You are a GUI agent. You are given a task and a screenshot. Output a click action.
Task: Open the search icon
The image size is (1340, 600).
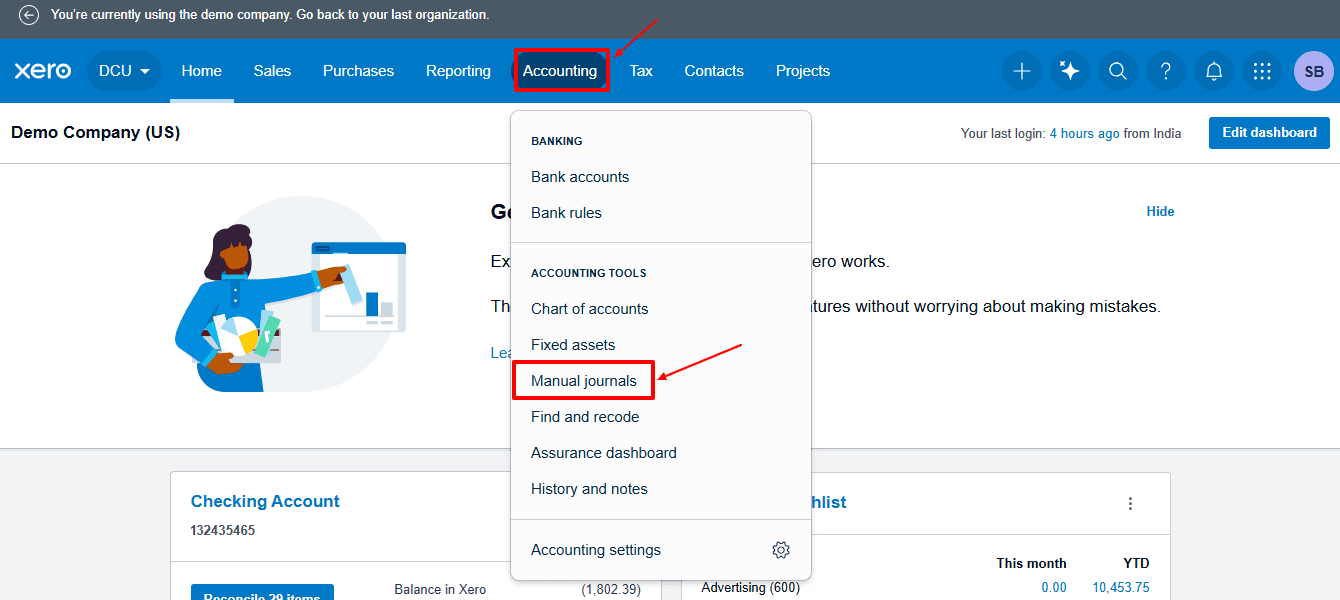tap(1117, 71)
